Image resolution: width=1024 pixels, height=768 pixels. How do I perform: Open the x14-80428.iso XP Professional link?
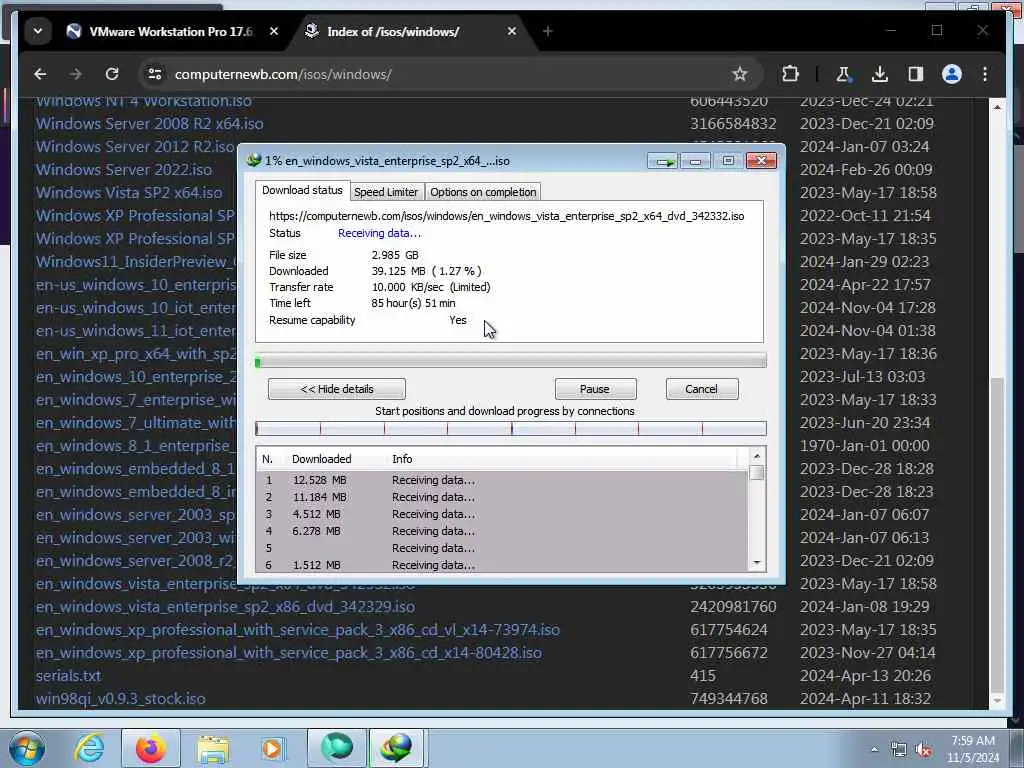tap(289, 652)
